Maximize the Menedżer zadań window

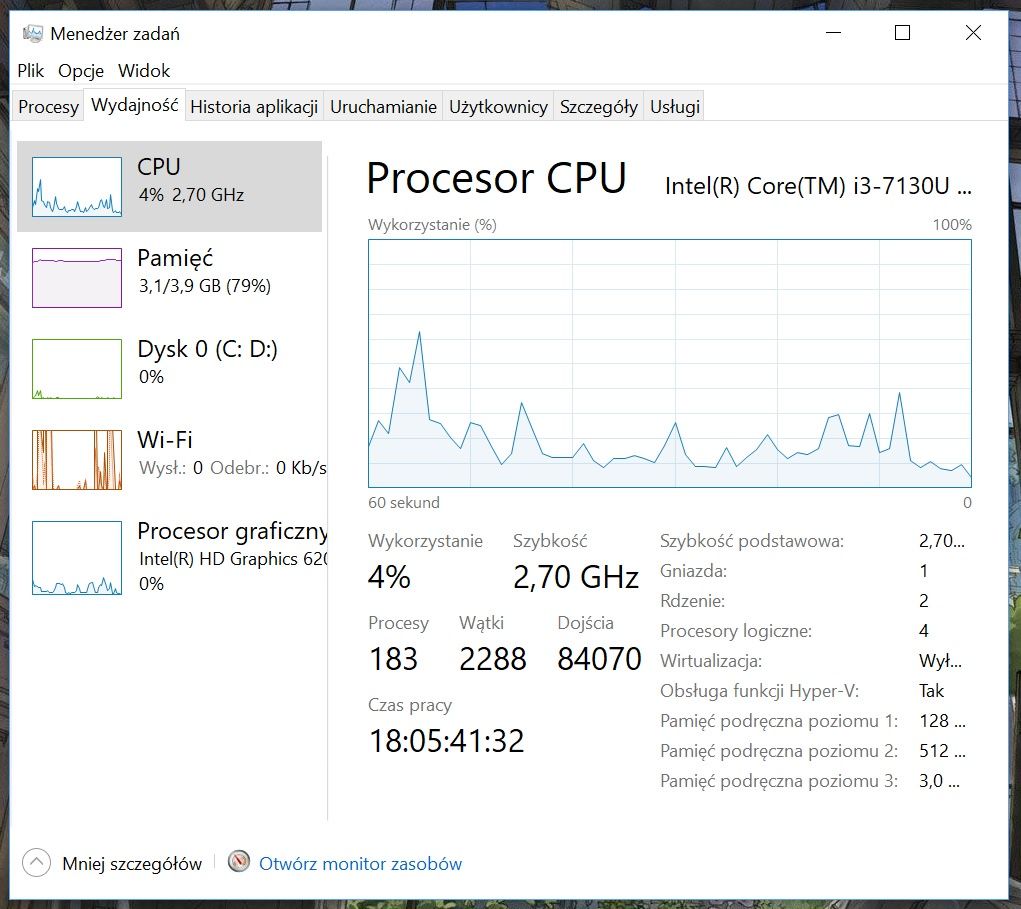click(x=902, y=33)
